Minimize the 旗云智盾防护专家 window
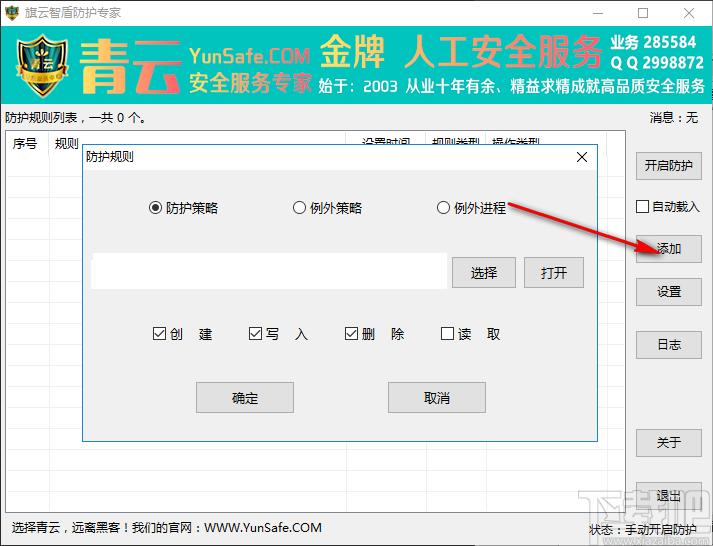Screen dimensions: 713x546 coord(598,13)
